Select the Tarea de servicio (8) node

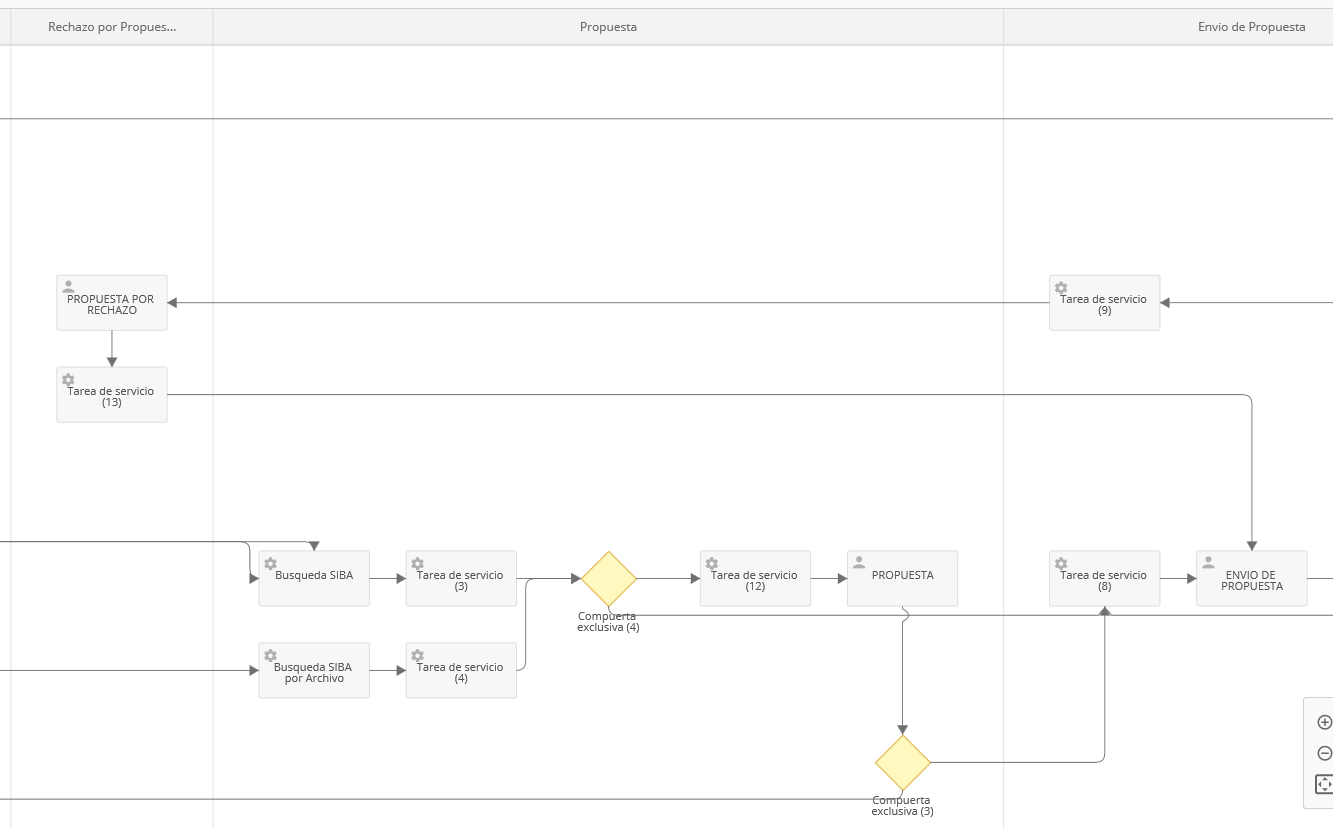(x=1104, y=579)
